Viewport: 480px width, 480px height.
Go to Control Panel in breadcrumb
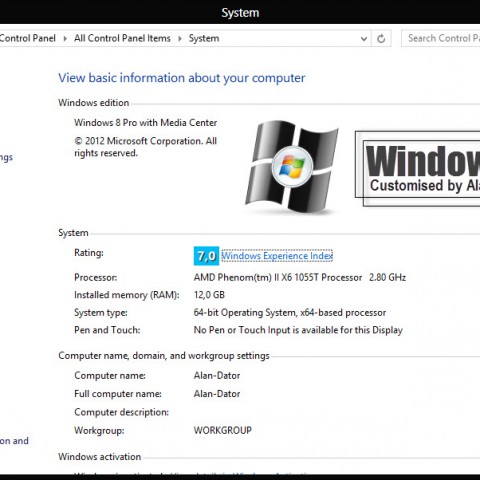point(28,38)
